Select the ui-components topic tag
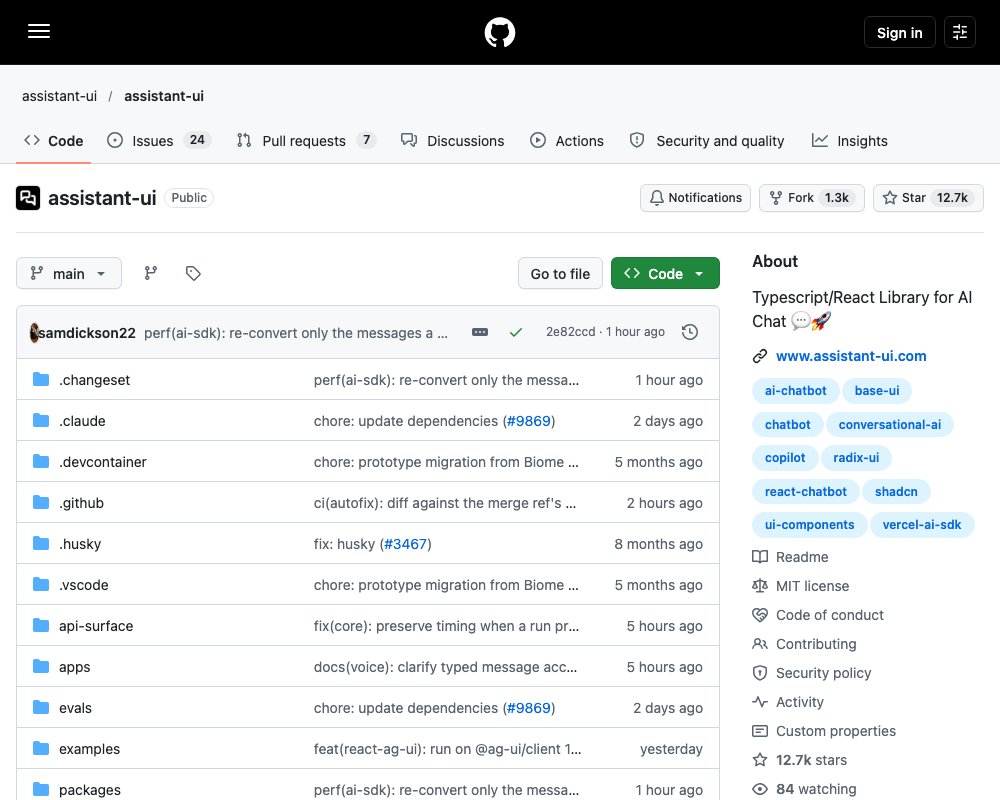Screen dimensions: 1000x800 (x=809, y=524)
